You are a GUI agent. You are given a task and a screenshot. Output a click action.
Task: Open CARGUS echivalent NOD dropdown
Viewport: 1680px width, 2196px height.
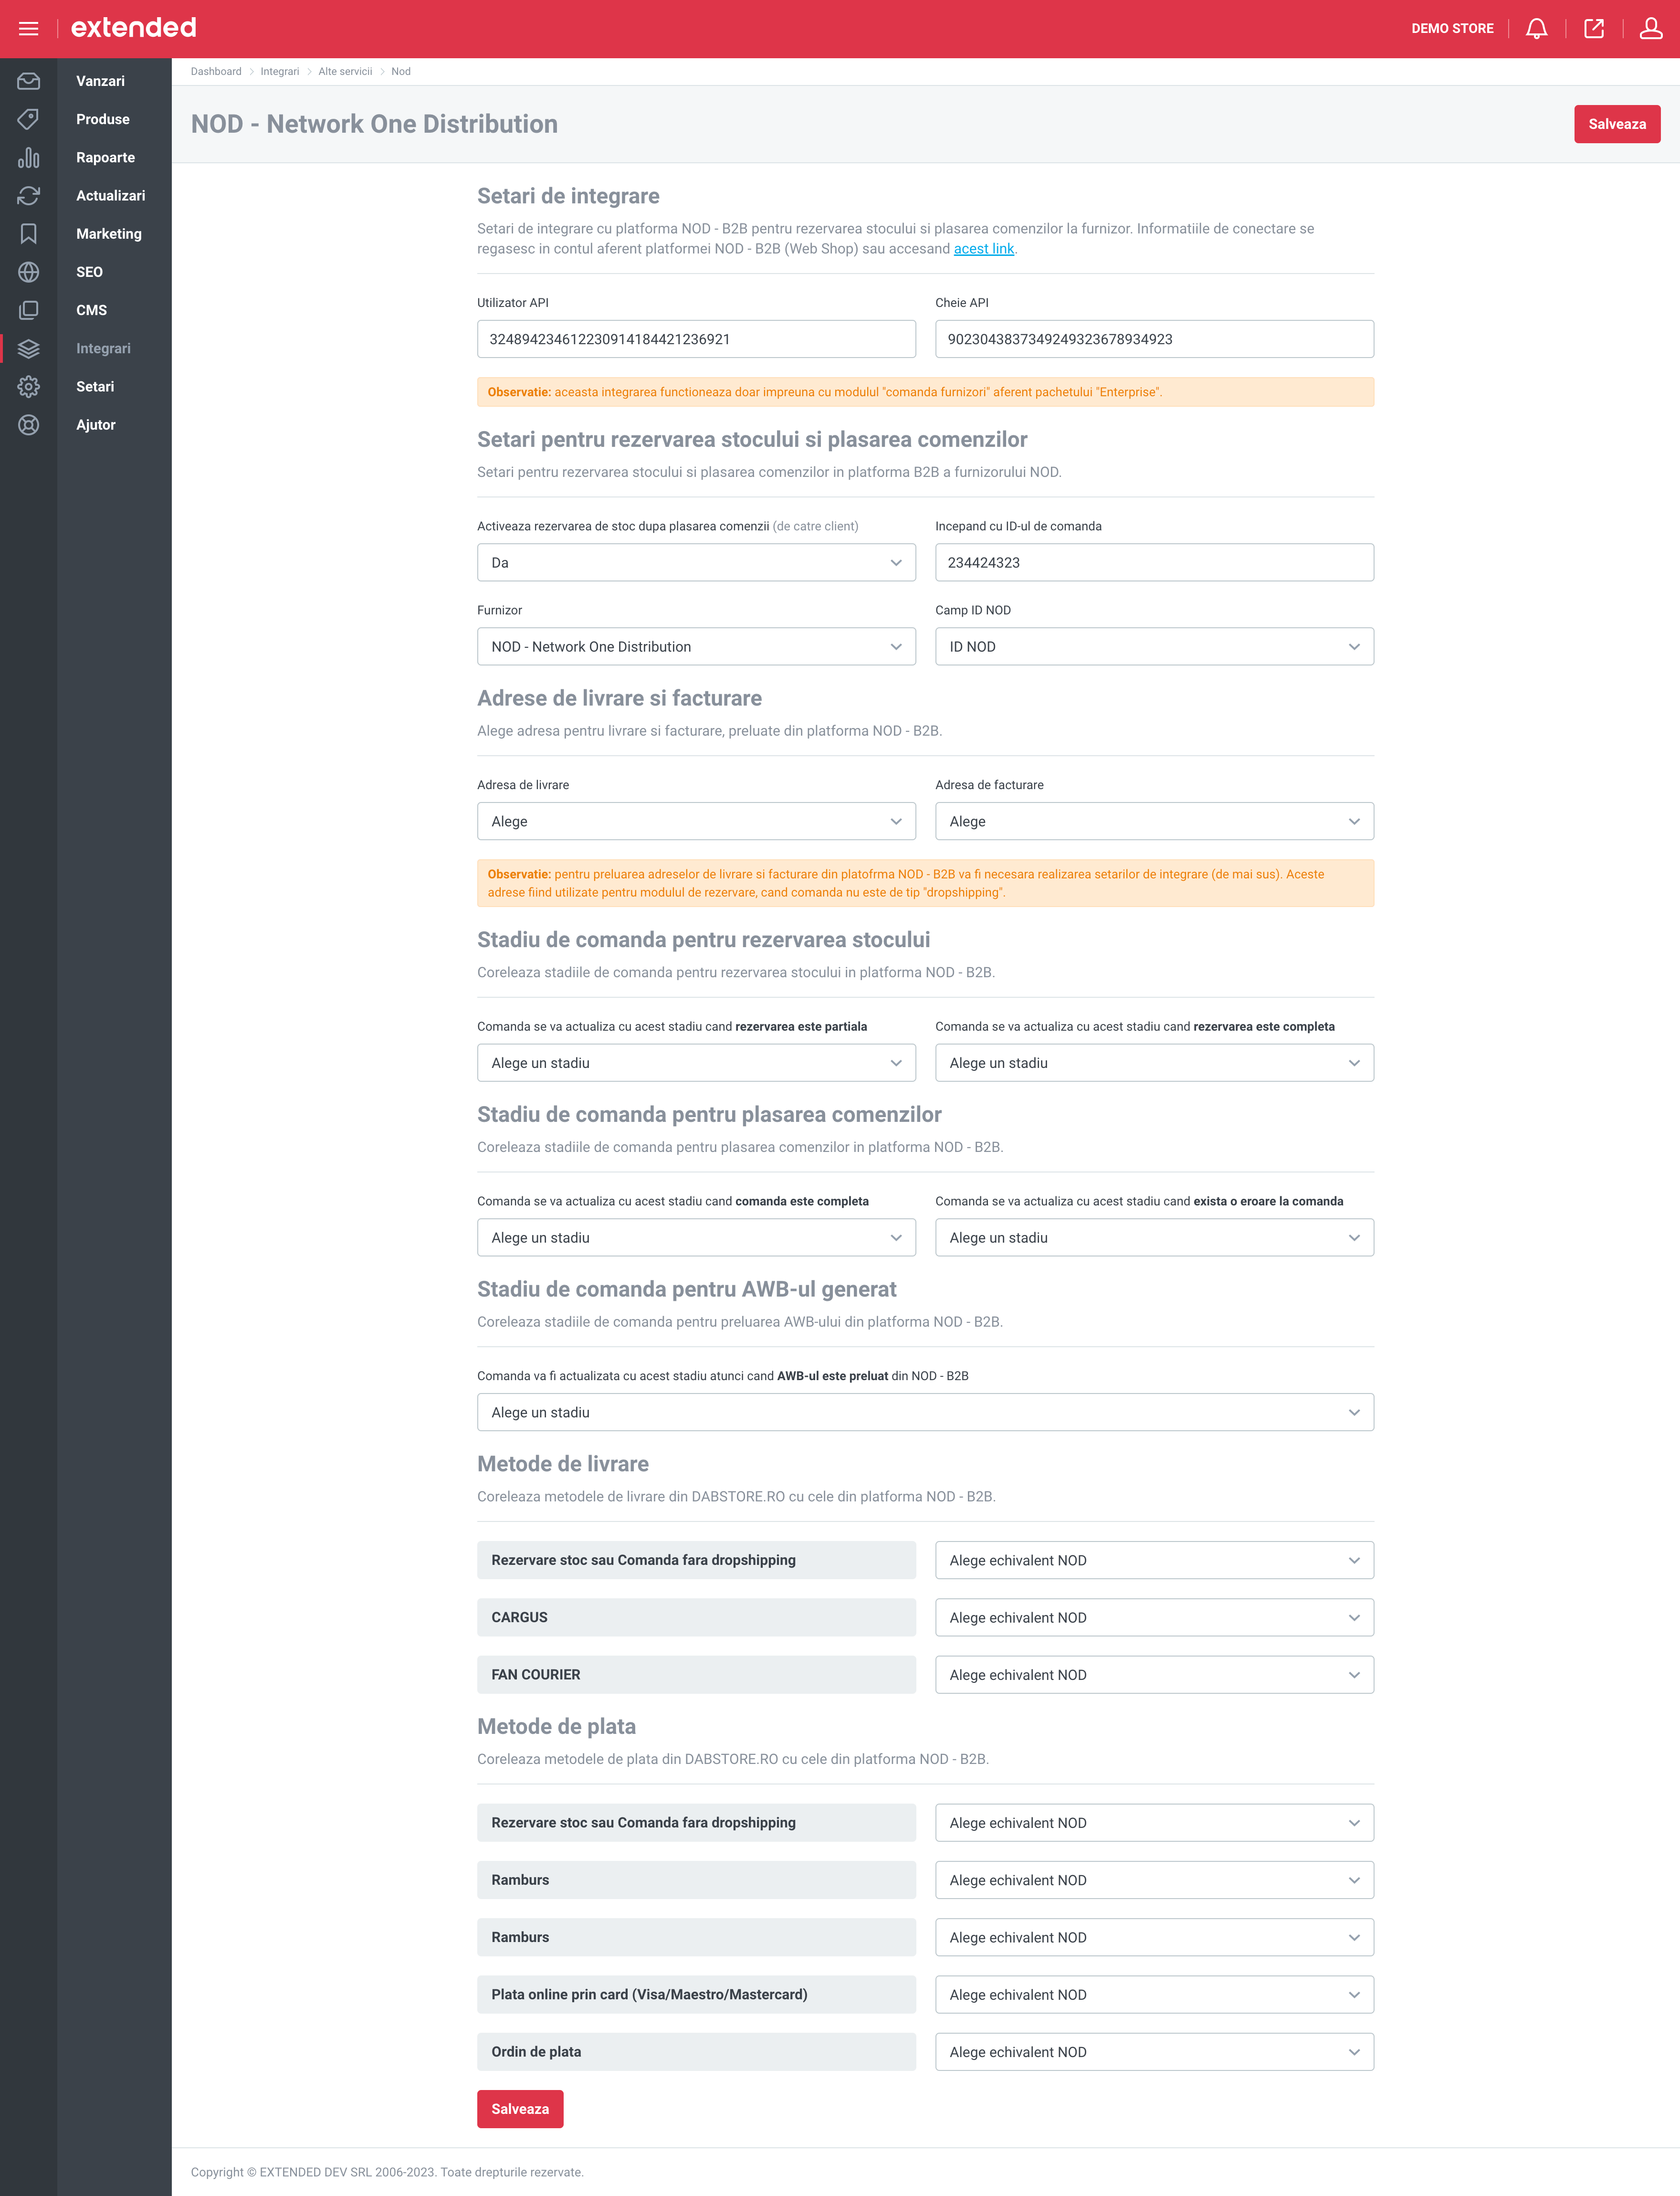[1154, 1618]
